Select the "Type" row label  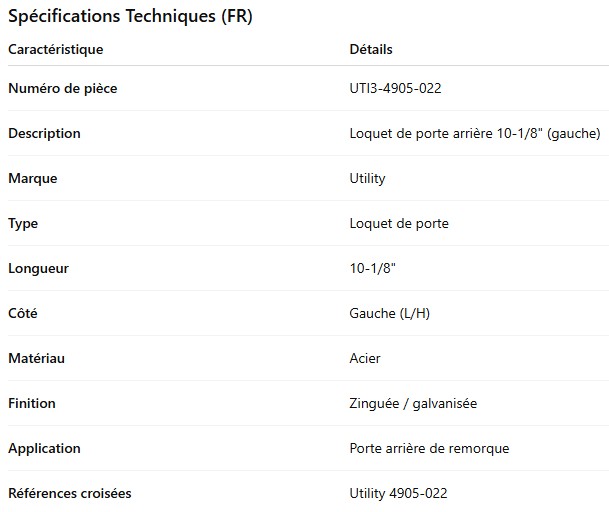(x=23, y=223)
